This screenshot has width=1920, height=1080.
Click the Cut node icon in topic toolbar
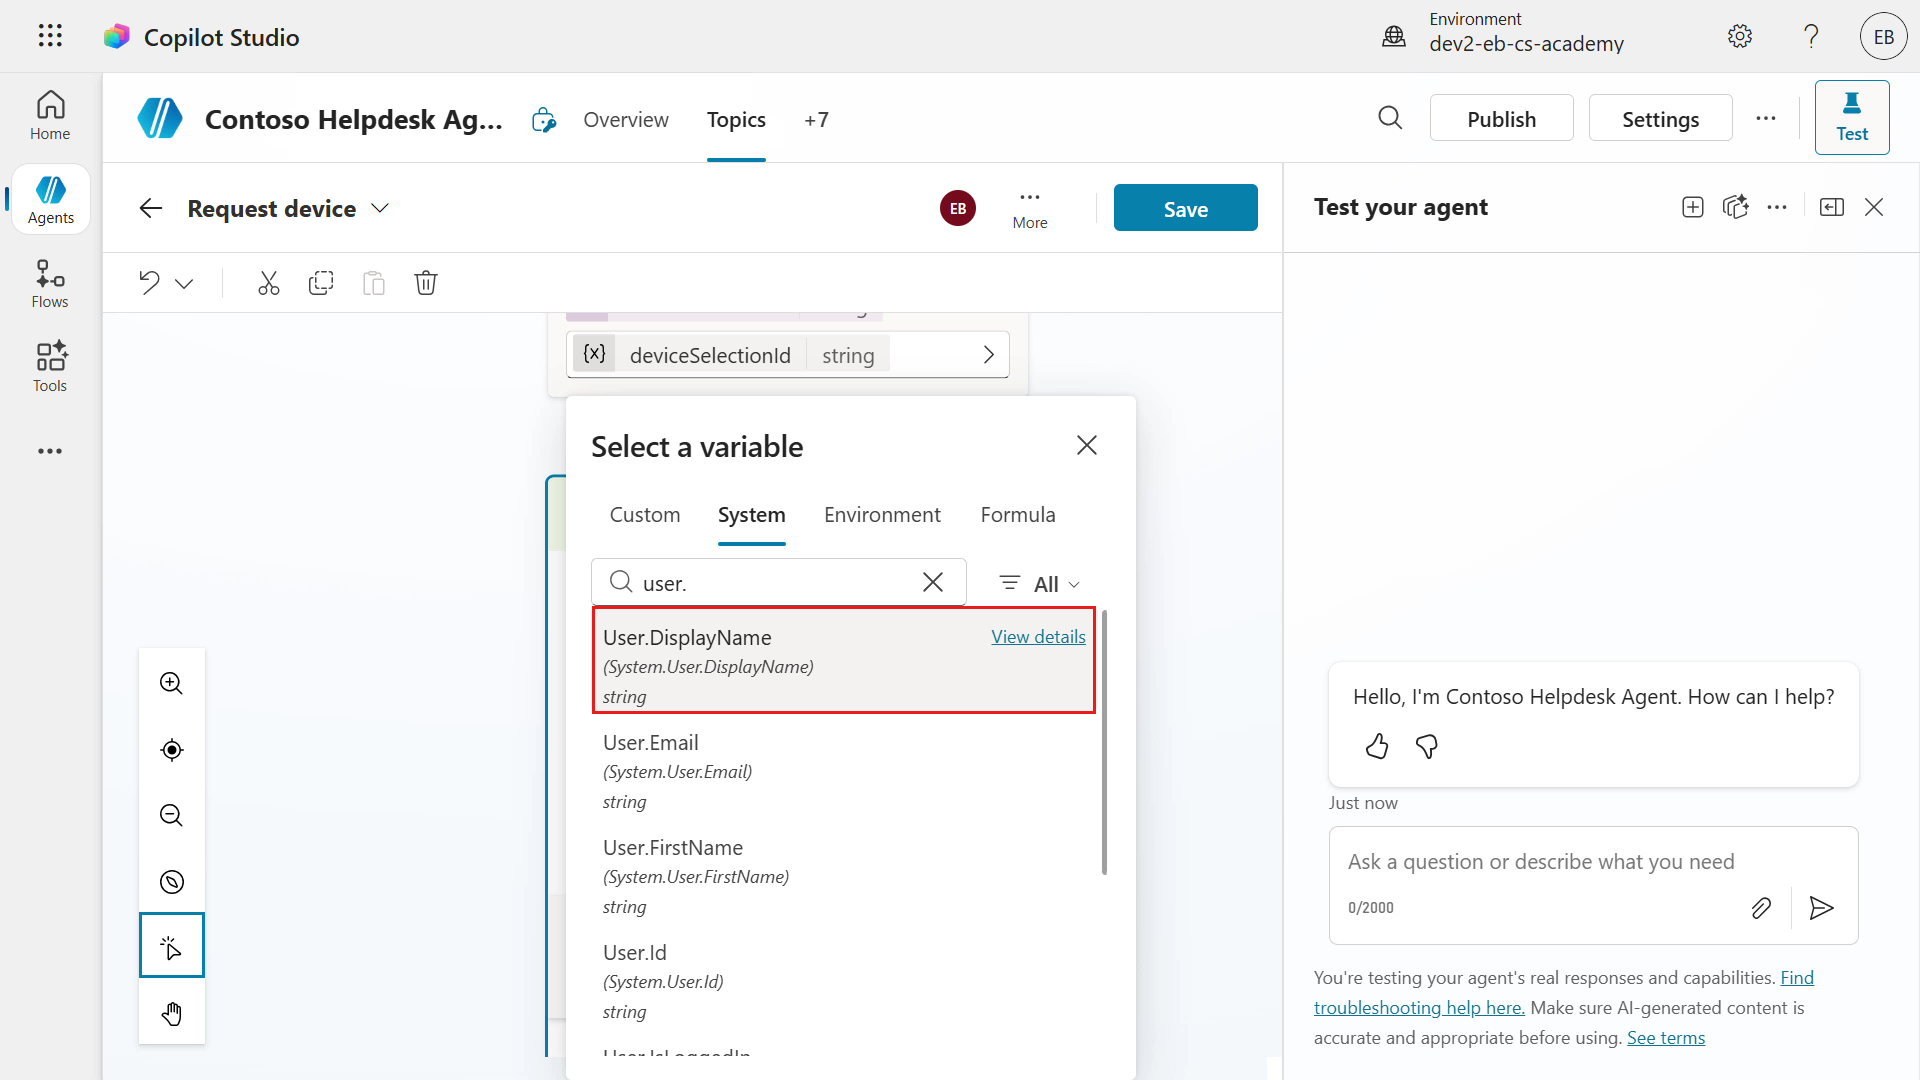[268, 283]
